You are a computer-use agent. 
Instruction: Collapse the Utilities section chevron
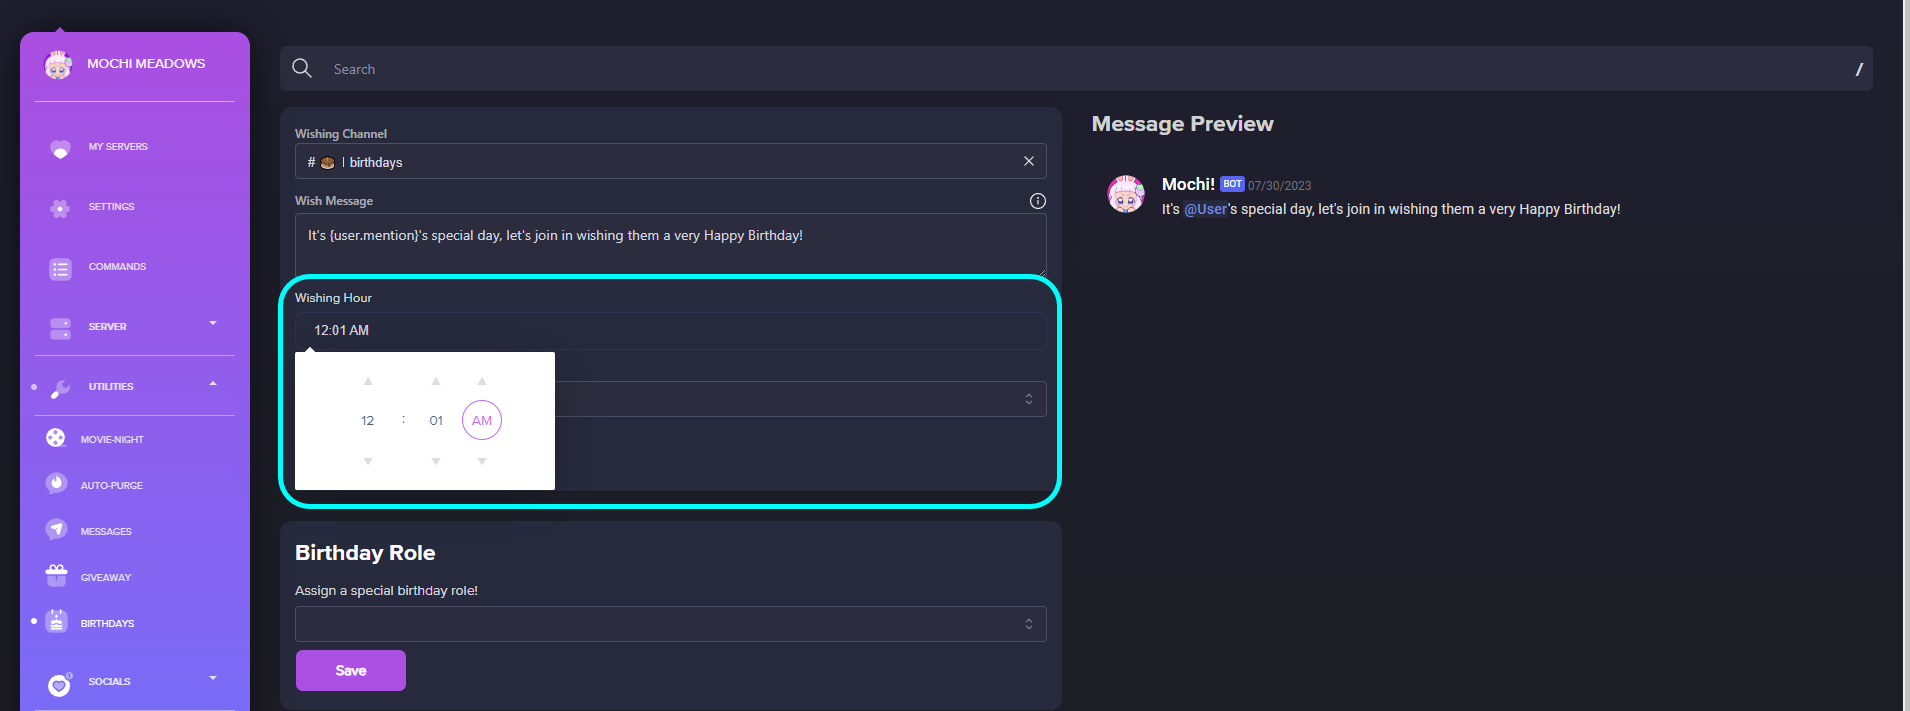(x=212, y=384)
